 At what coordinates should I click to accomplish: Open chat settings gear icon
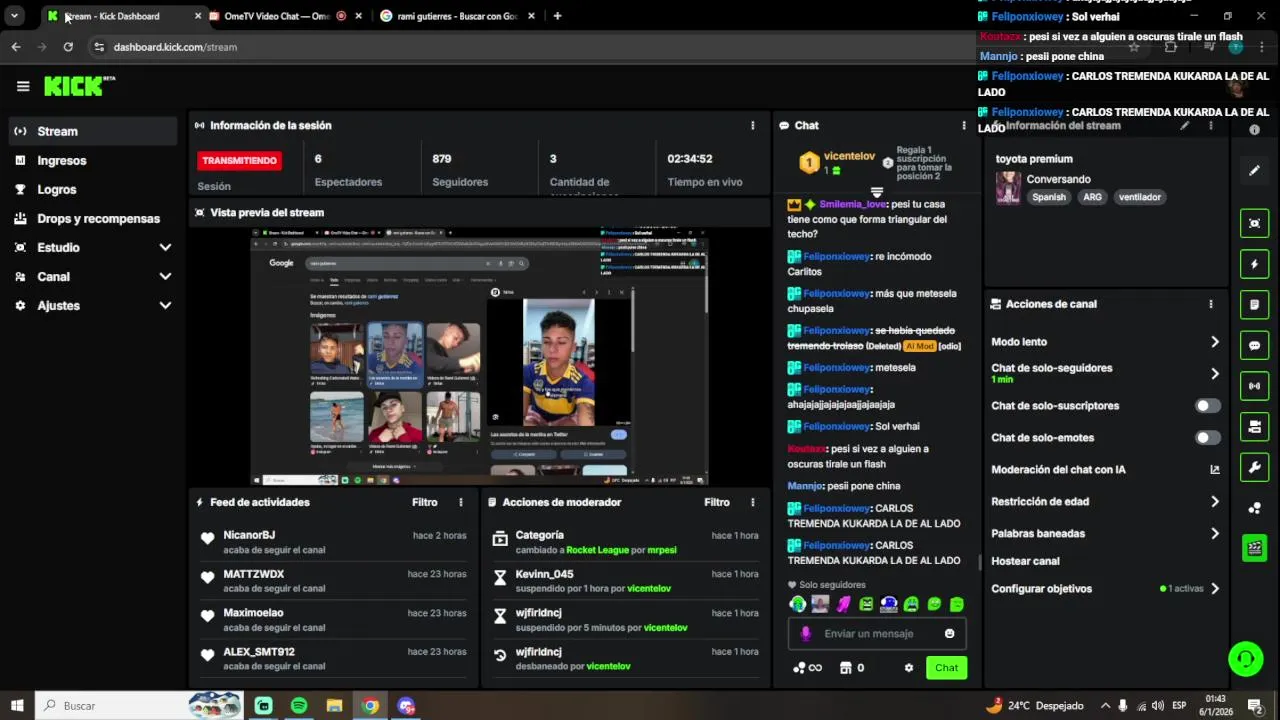tap(909, 668)
